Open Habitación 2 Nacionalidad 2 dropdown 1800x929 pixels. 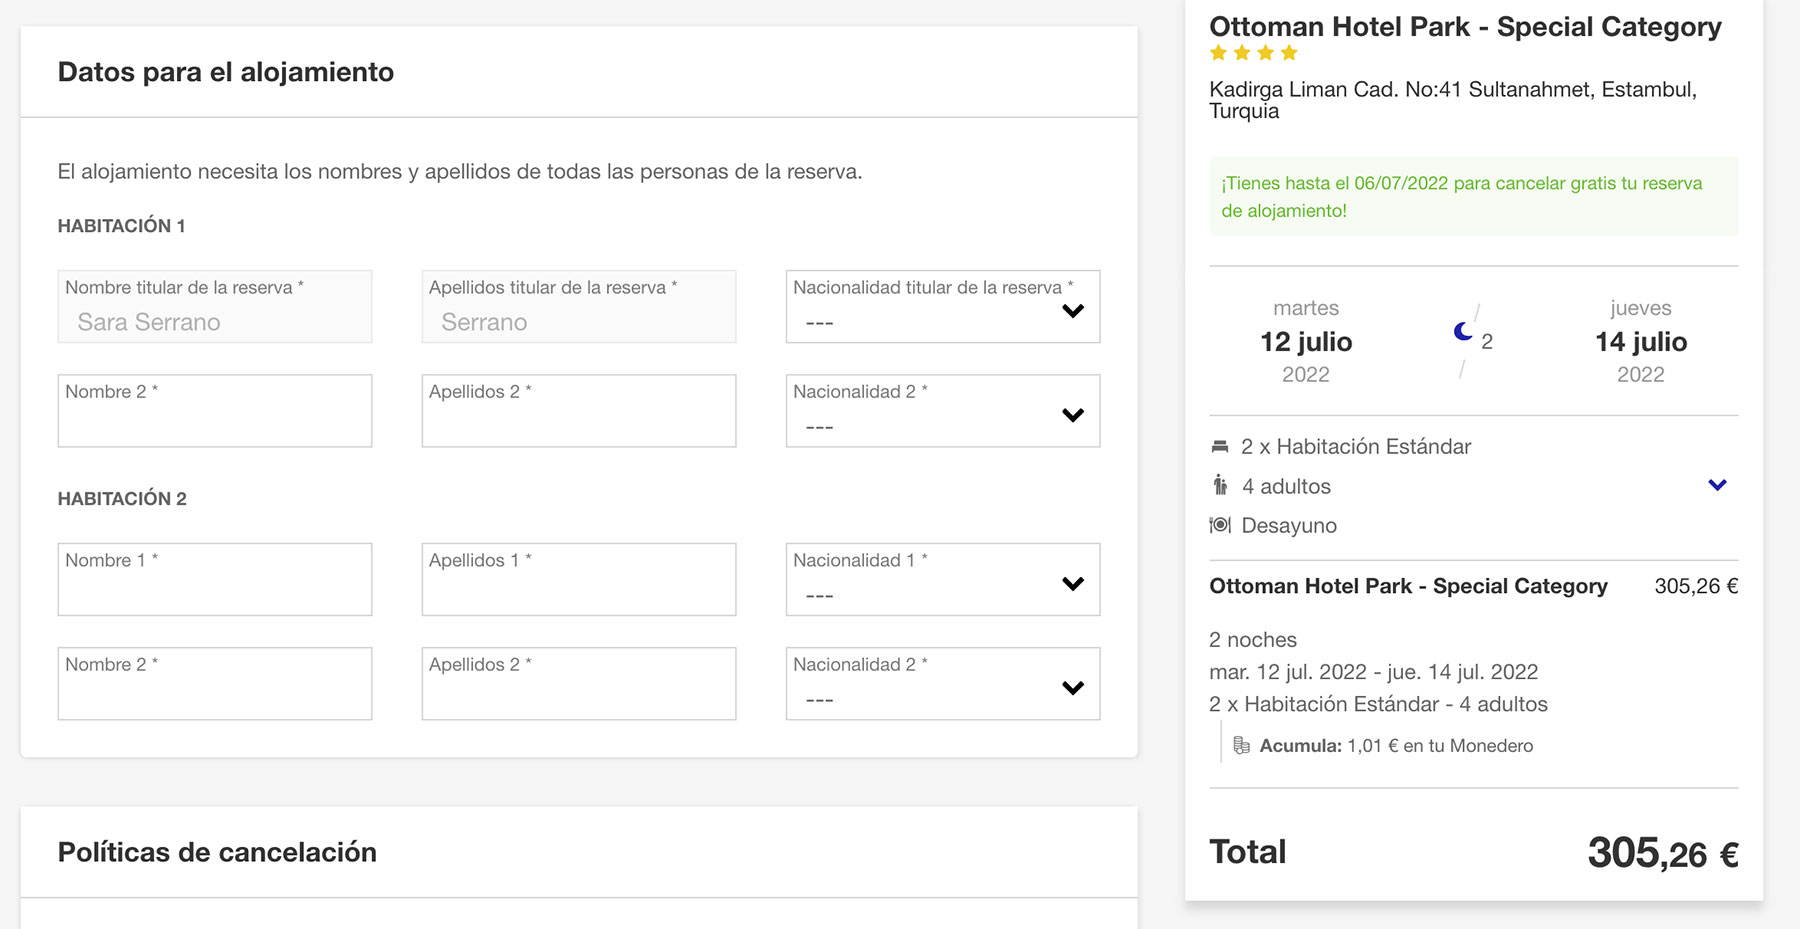click(x=943, y=683)
